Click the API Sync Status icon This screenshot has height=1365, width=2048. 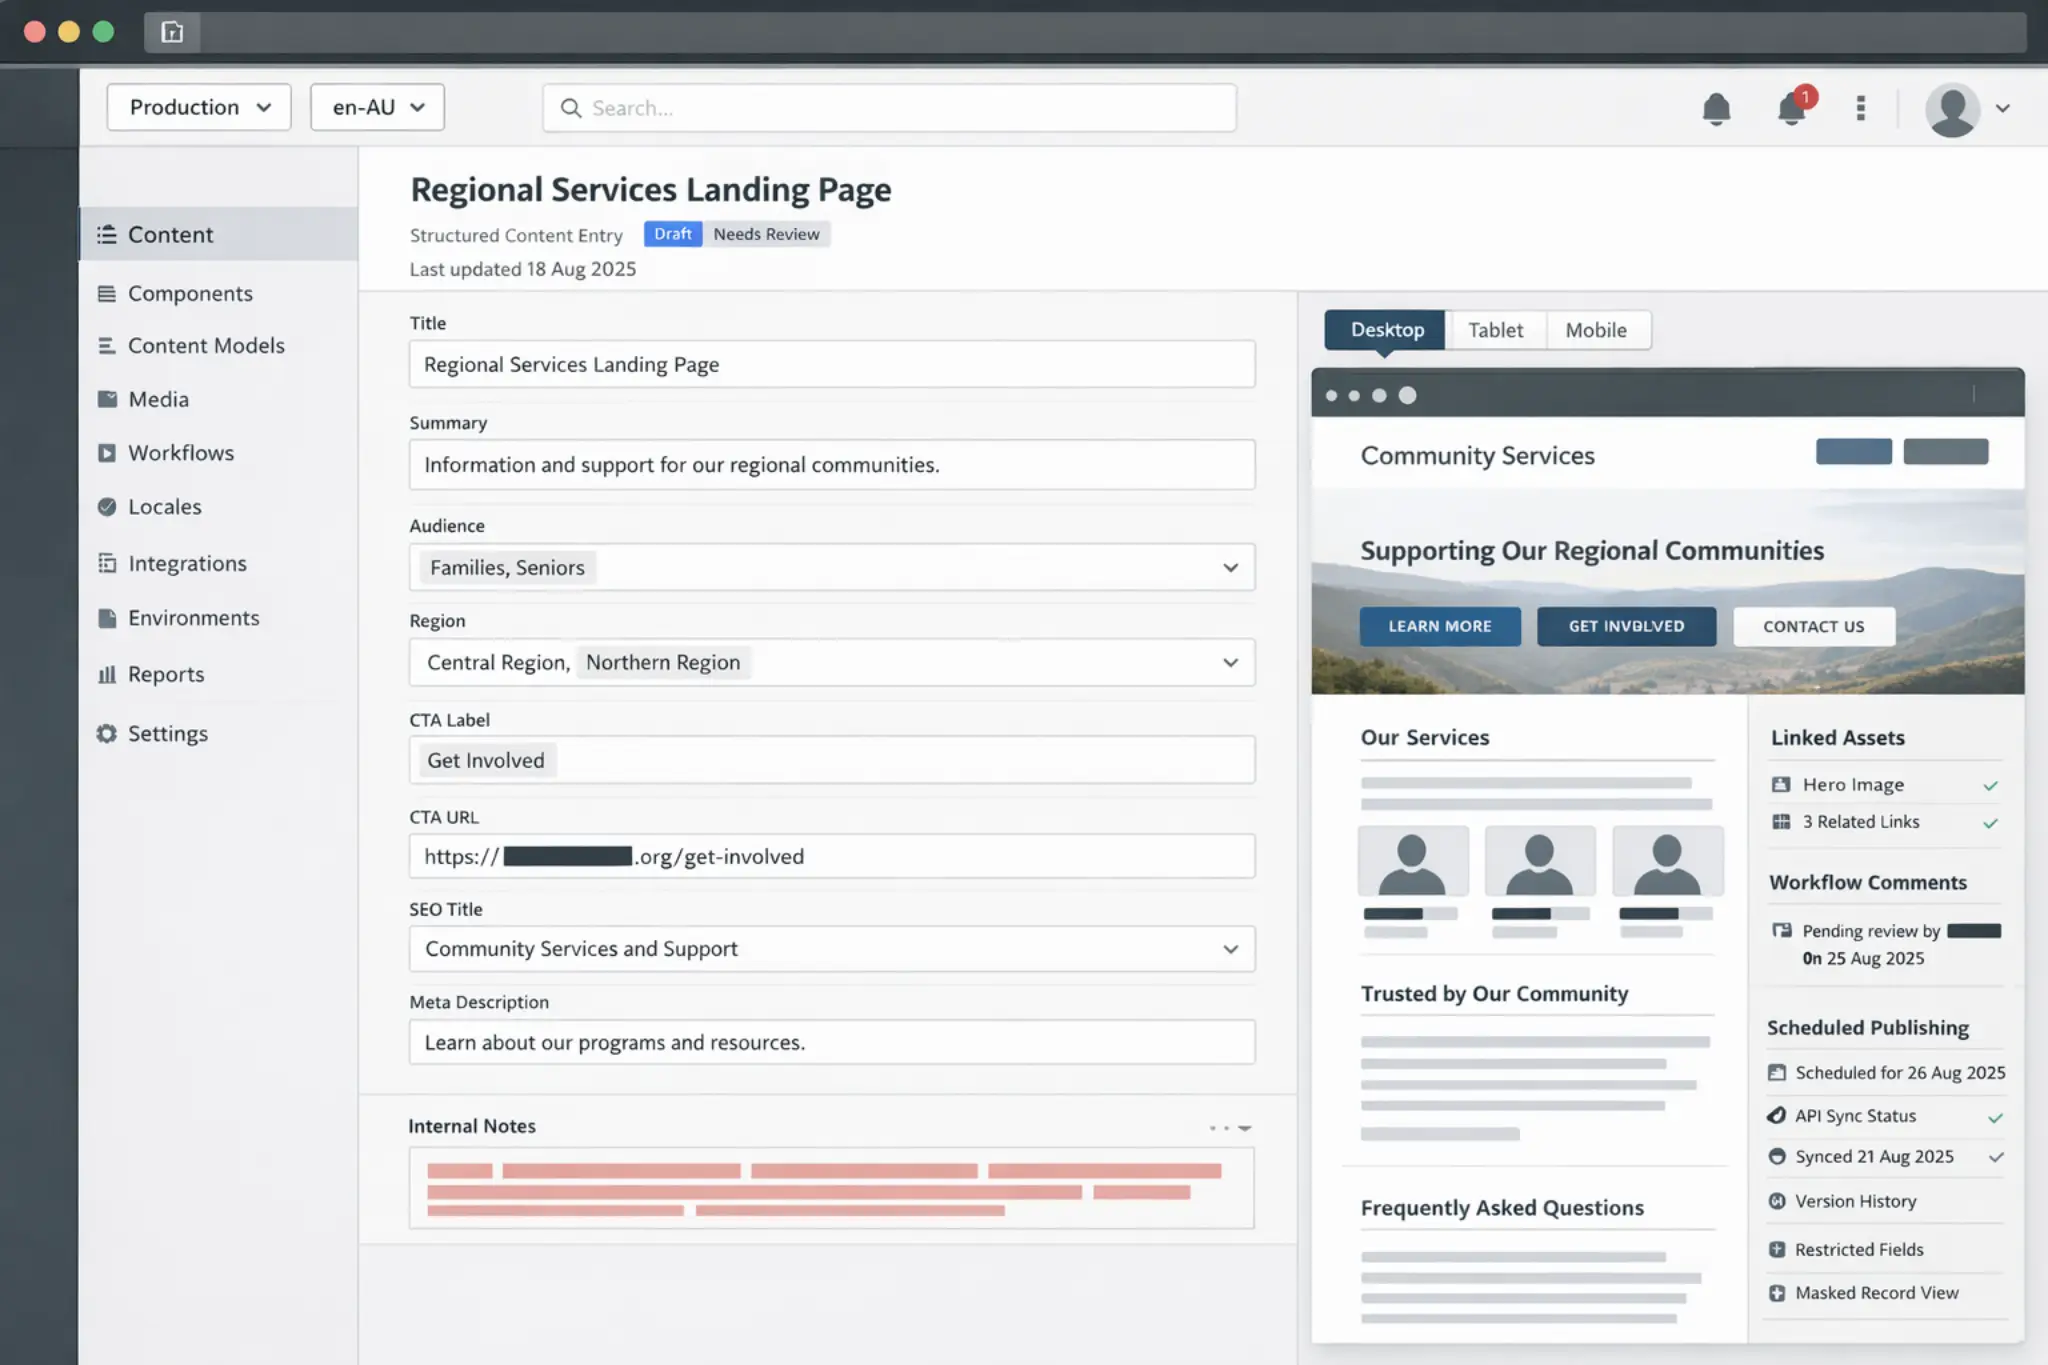(1777, 1116)
